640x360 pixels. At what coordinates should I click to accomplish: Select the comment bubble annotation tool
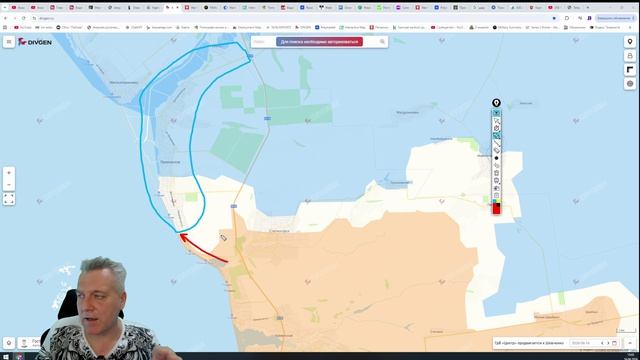tap(496, 180)
